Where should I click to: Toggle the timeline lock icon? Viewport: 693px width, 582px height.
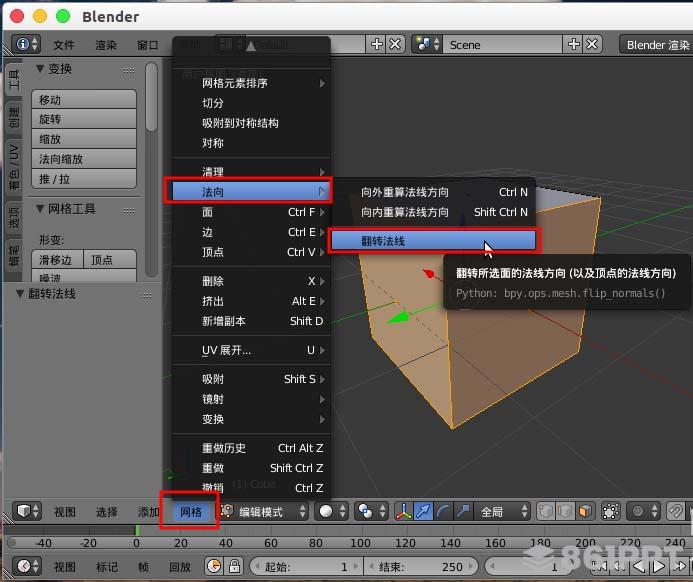[x=234, y=566]
